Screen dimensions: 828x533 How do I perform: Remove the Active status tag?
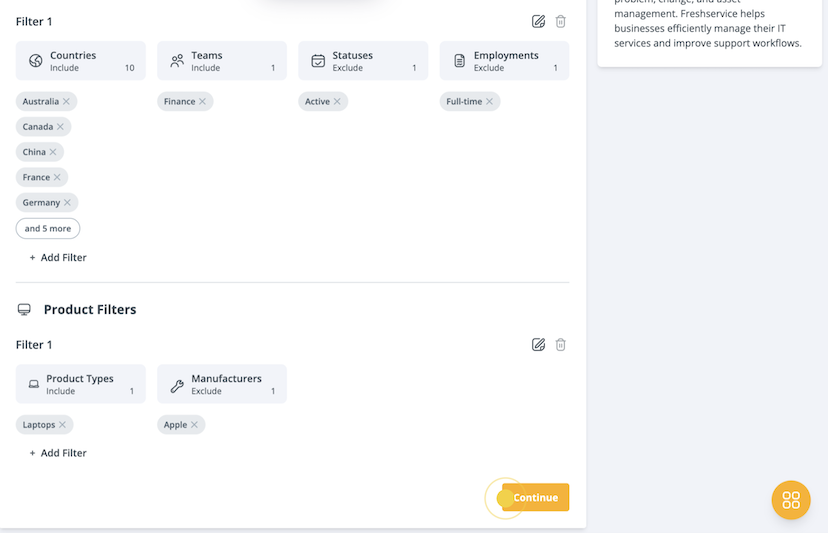(338, 102)
